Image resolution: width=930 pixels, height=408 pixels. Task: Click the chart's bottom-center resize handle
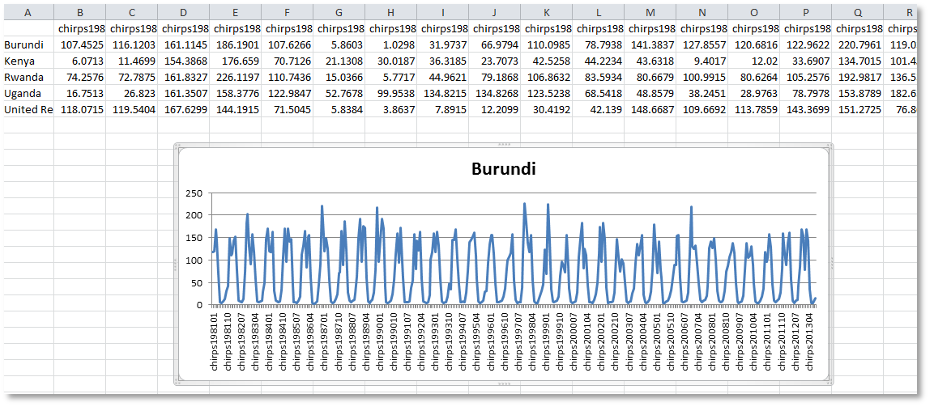click(503, 383)
